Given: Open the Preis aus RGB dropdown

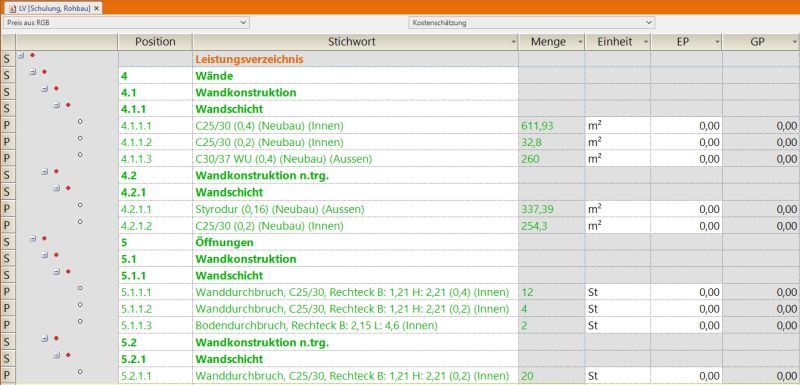Looking at the screenshot, I should click(x=127, y=22).
